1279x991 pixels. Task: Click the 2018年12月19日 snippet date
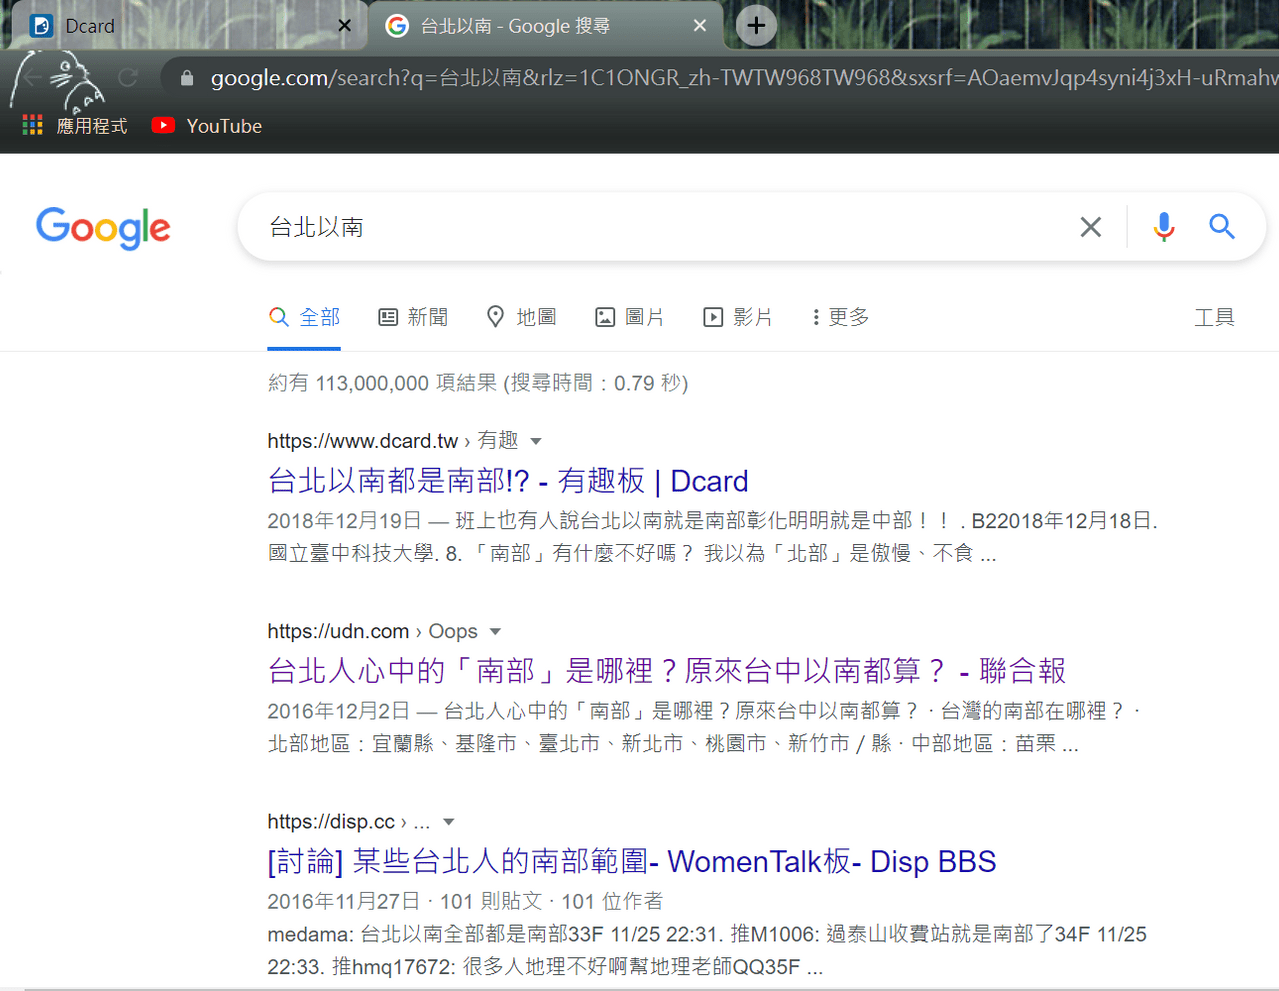coord(344,521)
